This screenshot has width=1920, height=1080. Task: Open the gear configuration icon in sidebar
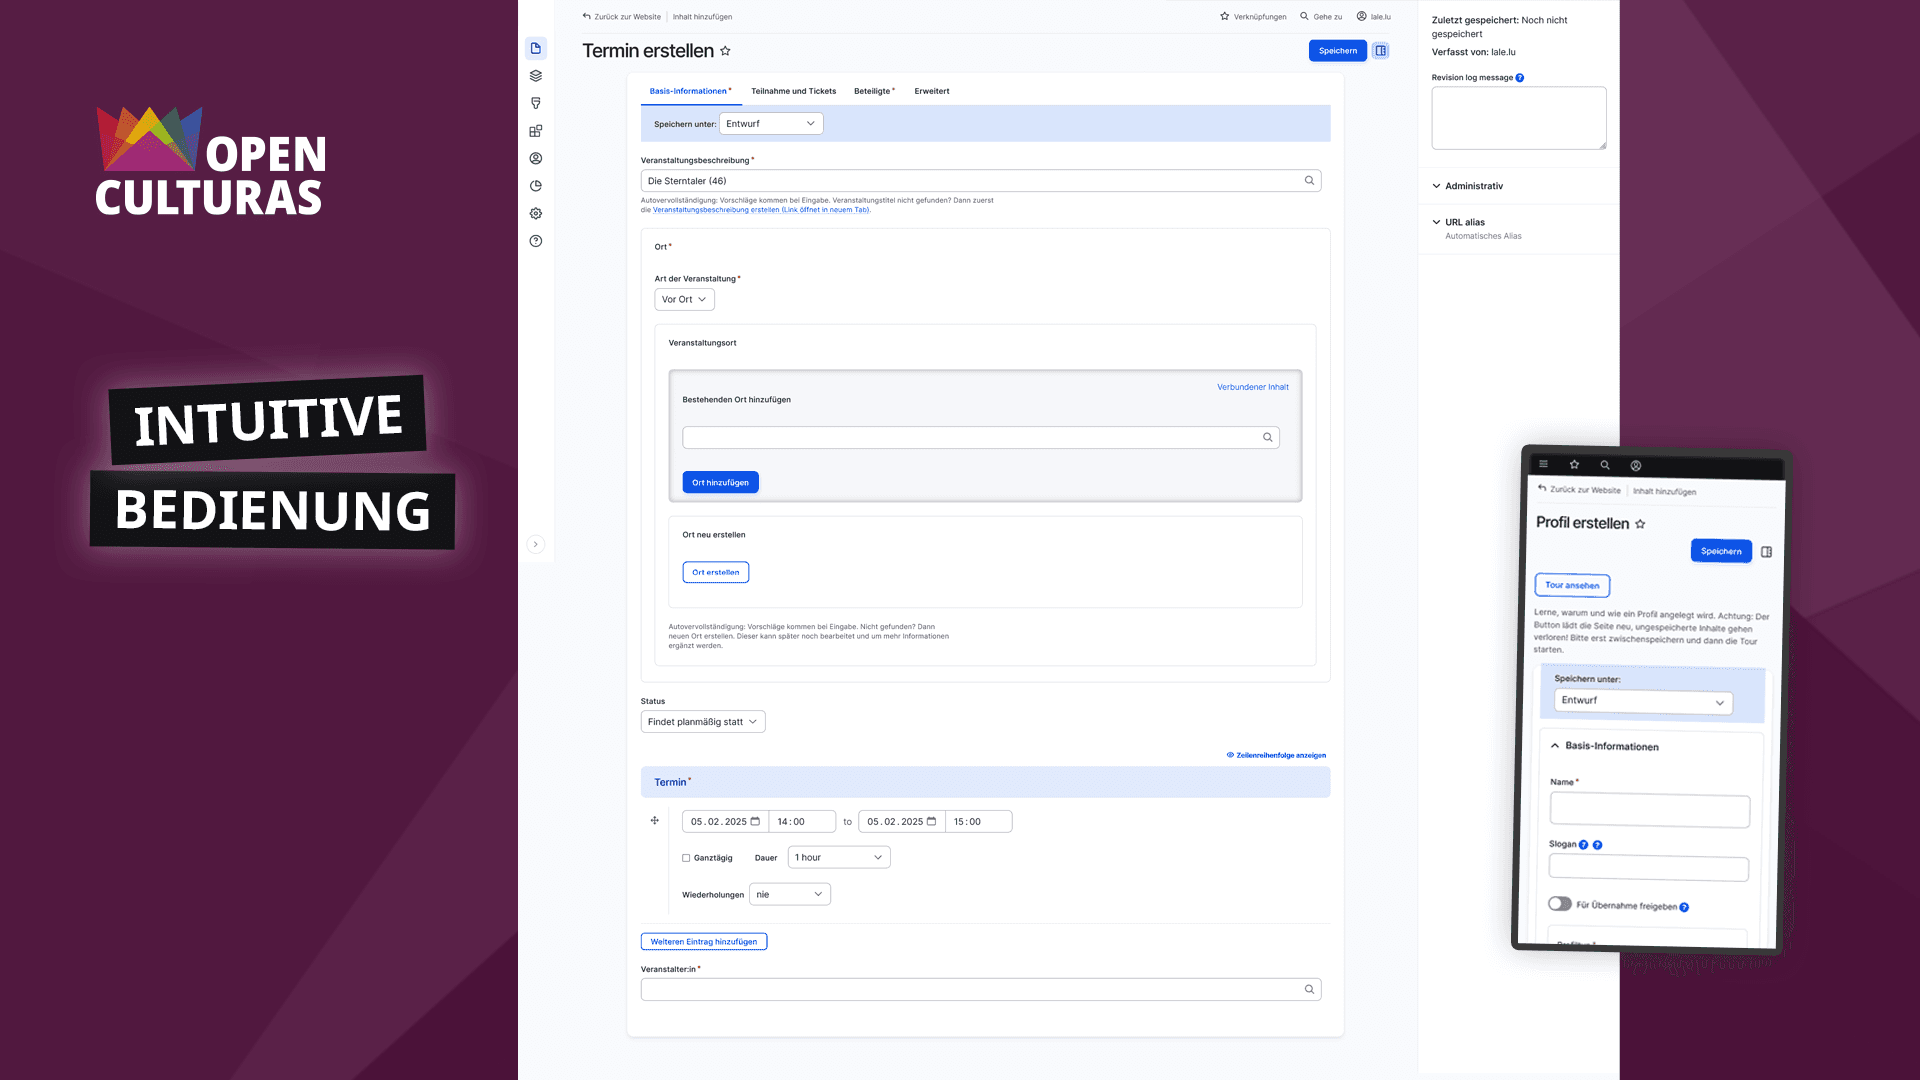pyautogui.click(x=536, y=213)
